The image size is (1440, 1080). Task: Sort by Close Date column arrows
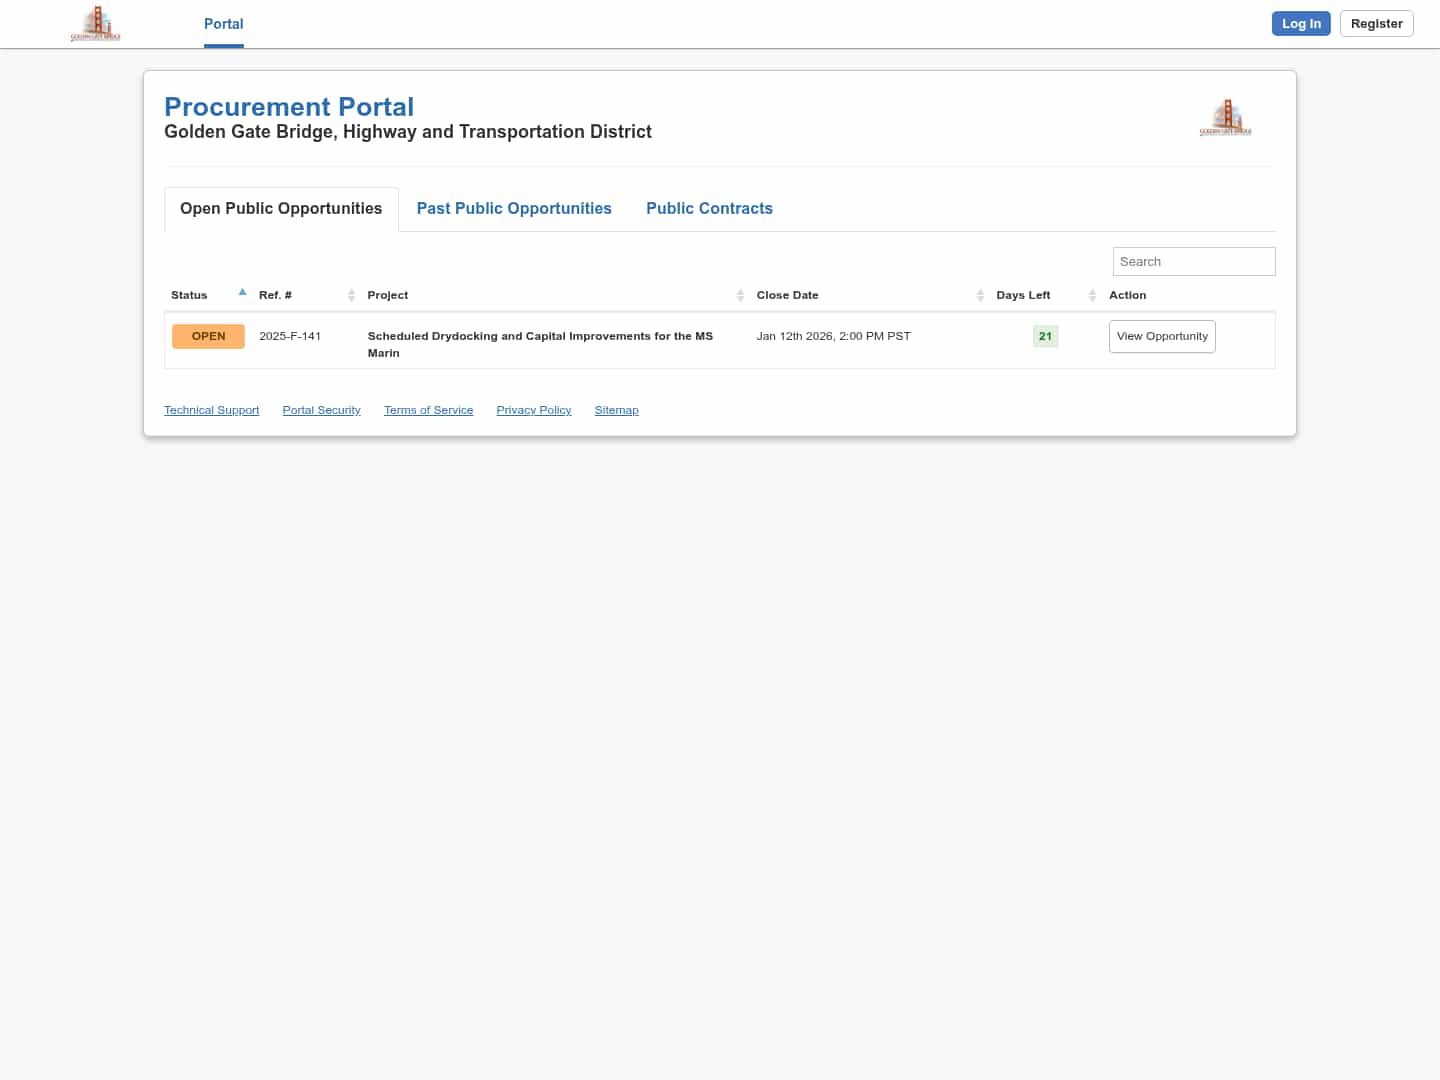[980, 295]
